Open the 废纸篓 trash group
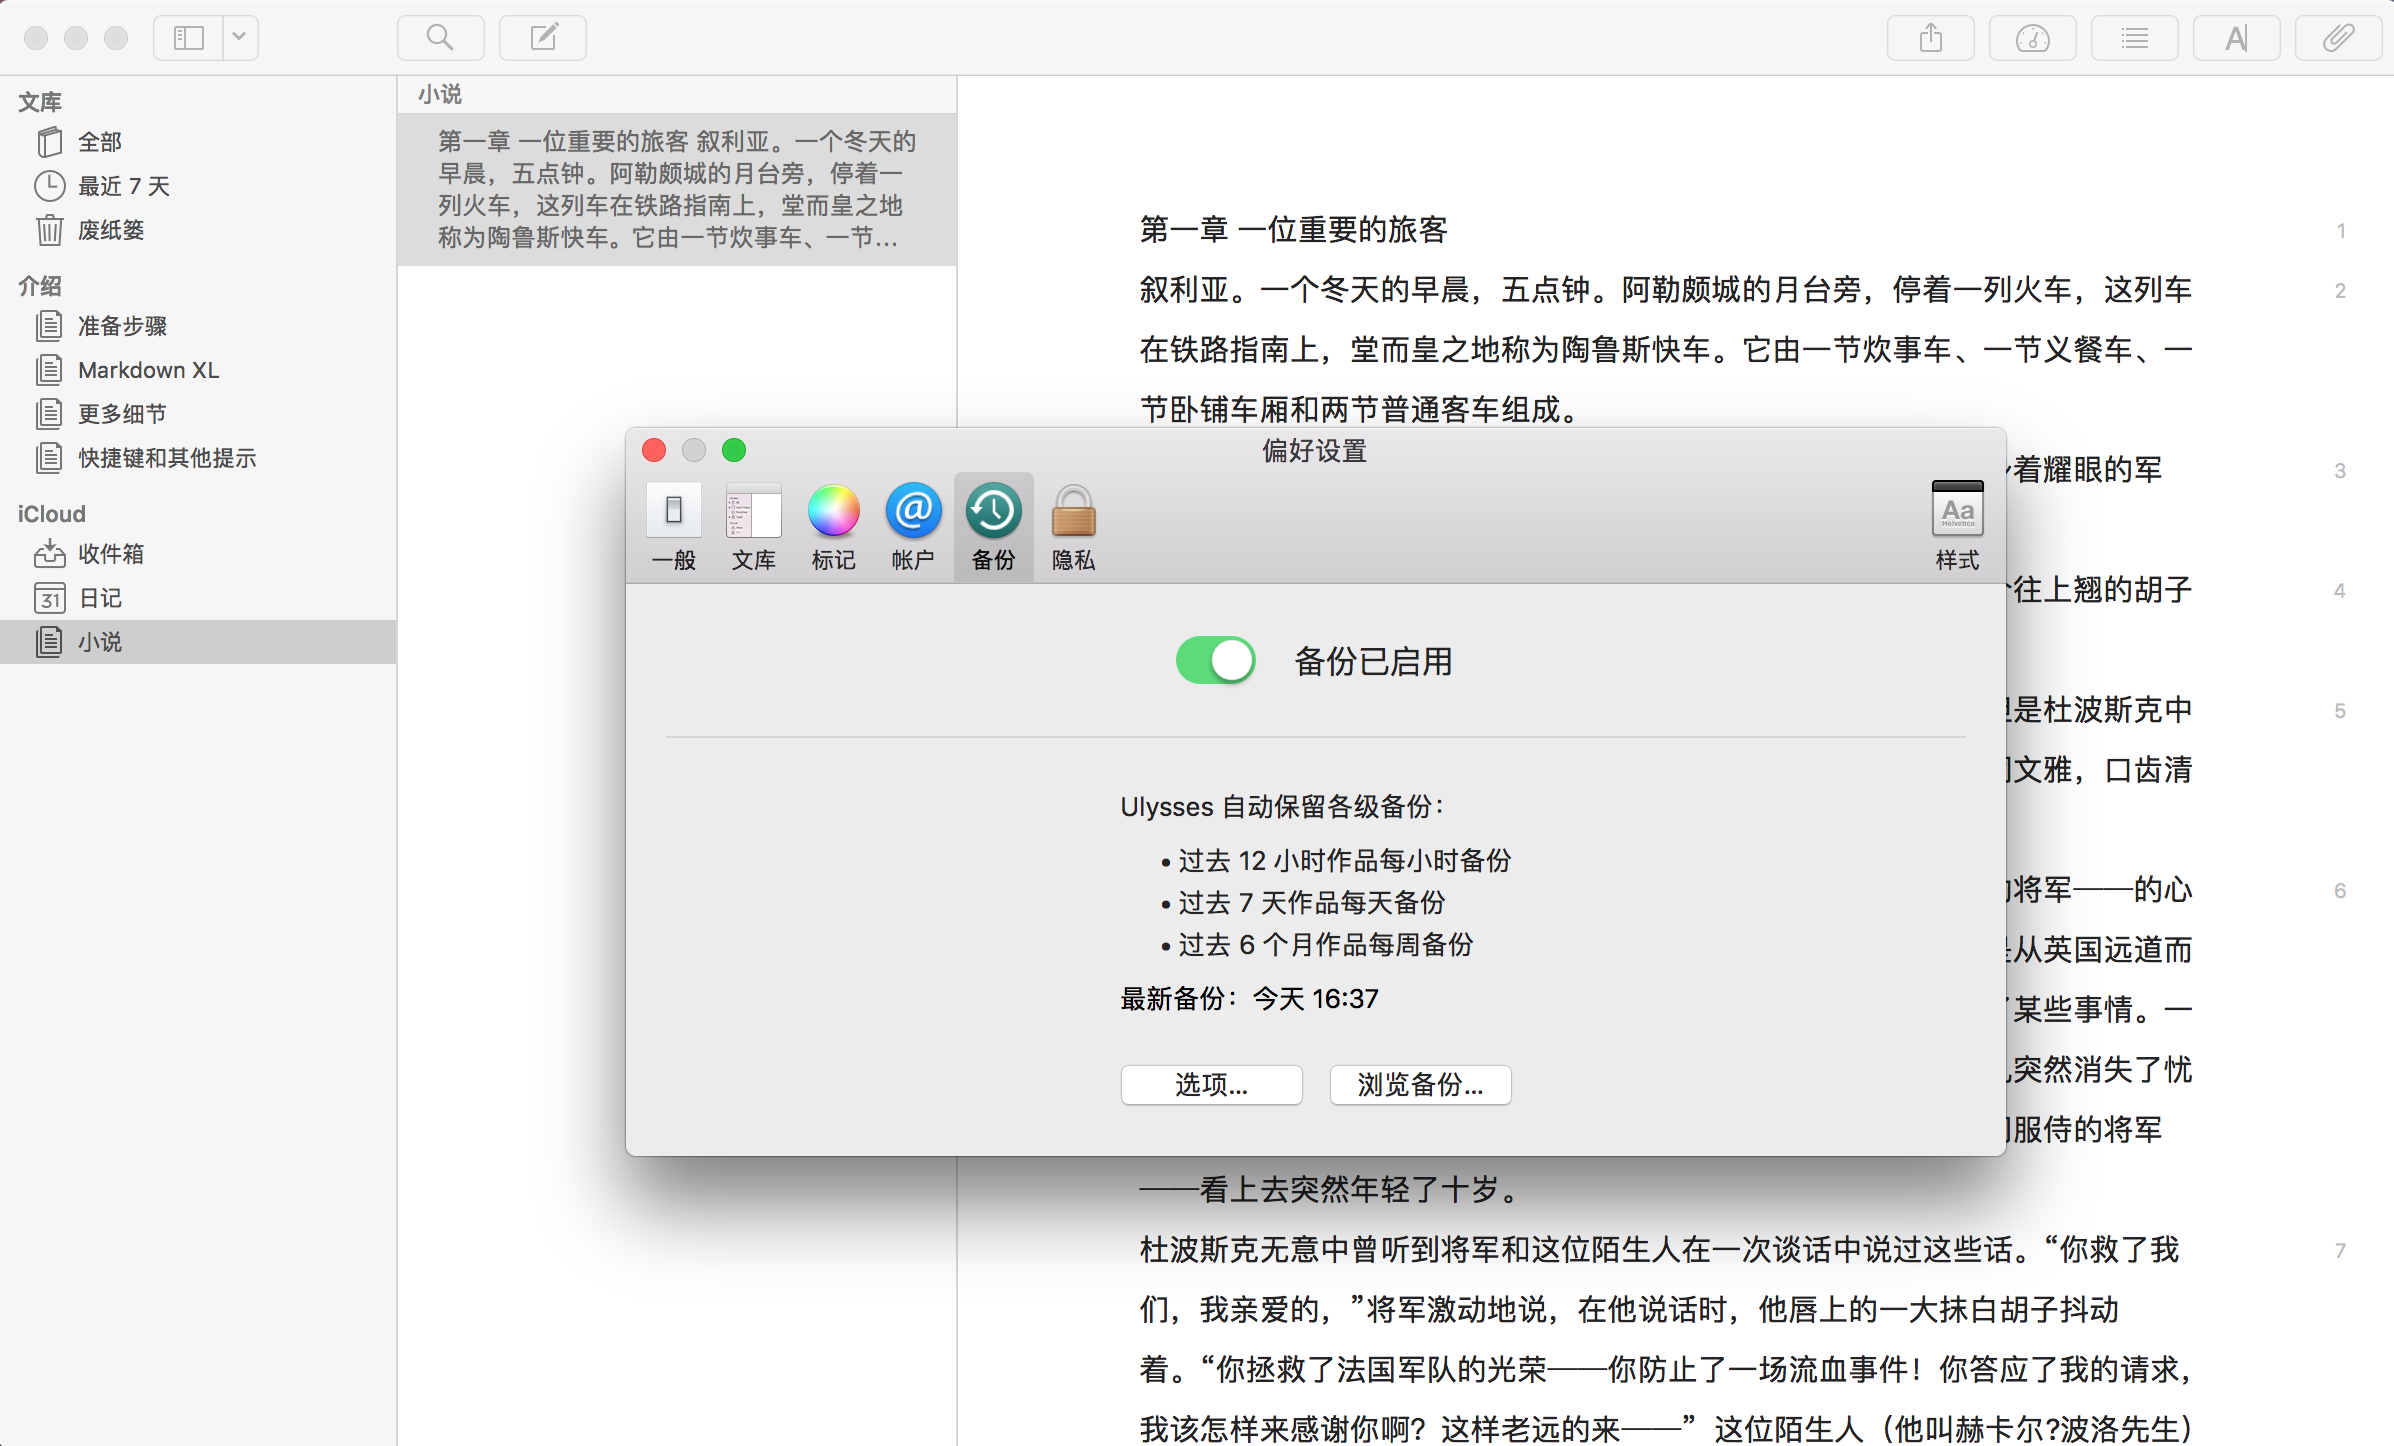The height and width of the screenshot is (1446, 2394). tap(199, 230)
